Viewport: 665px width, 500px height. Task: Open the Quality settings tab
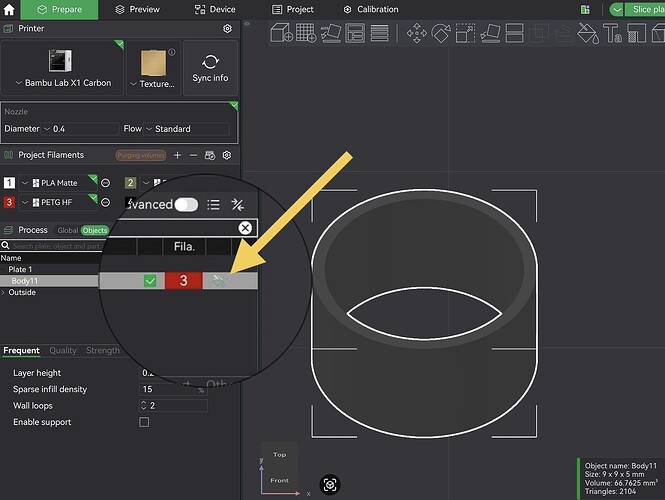pos(63,350)
